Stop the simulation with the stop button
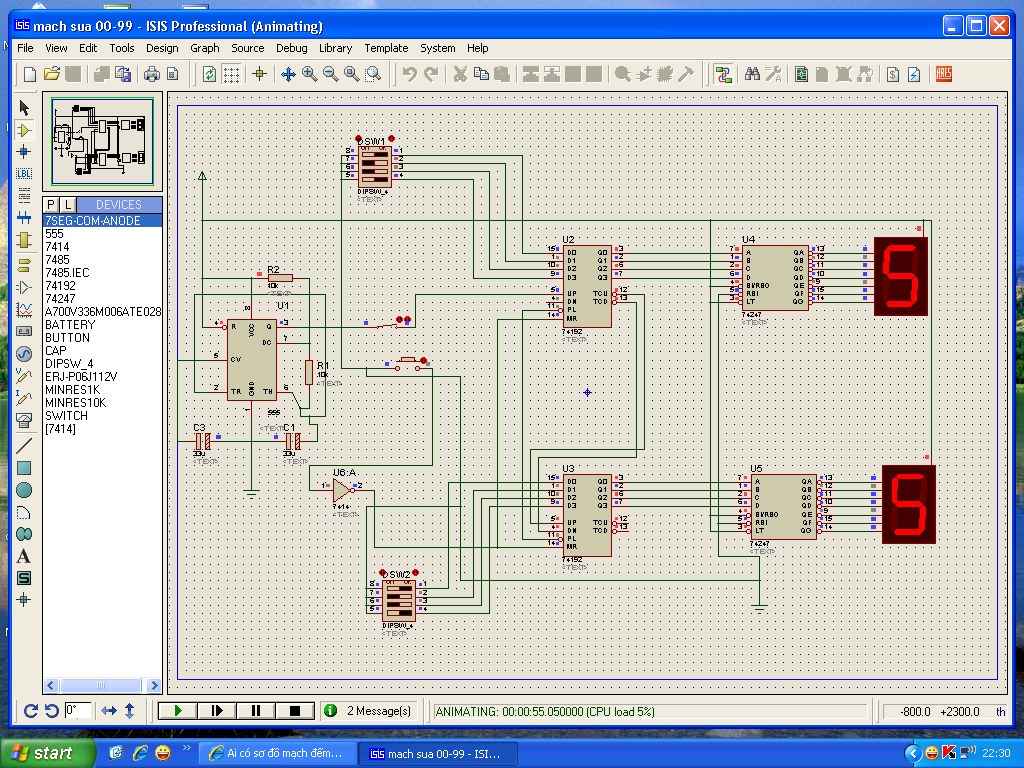The height and width of the screenshot is (768, 1024). [295, 711]
